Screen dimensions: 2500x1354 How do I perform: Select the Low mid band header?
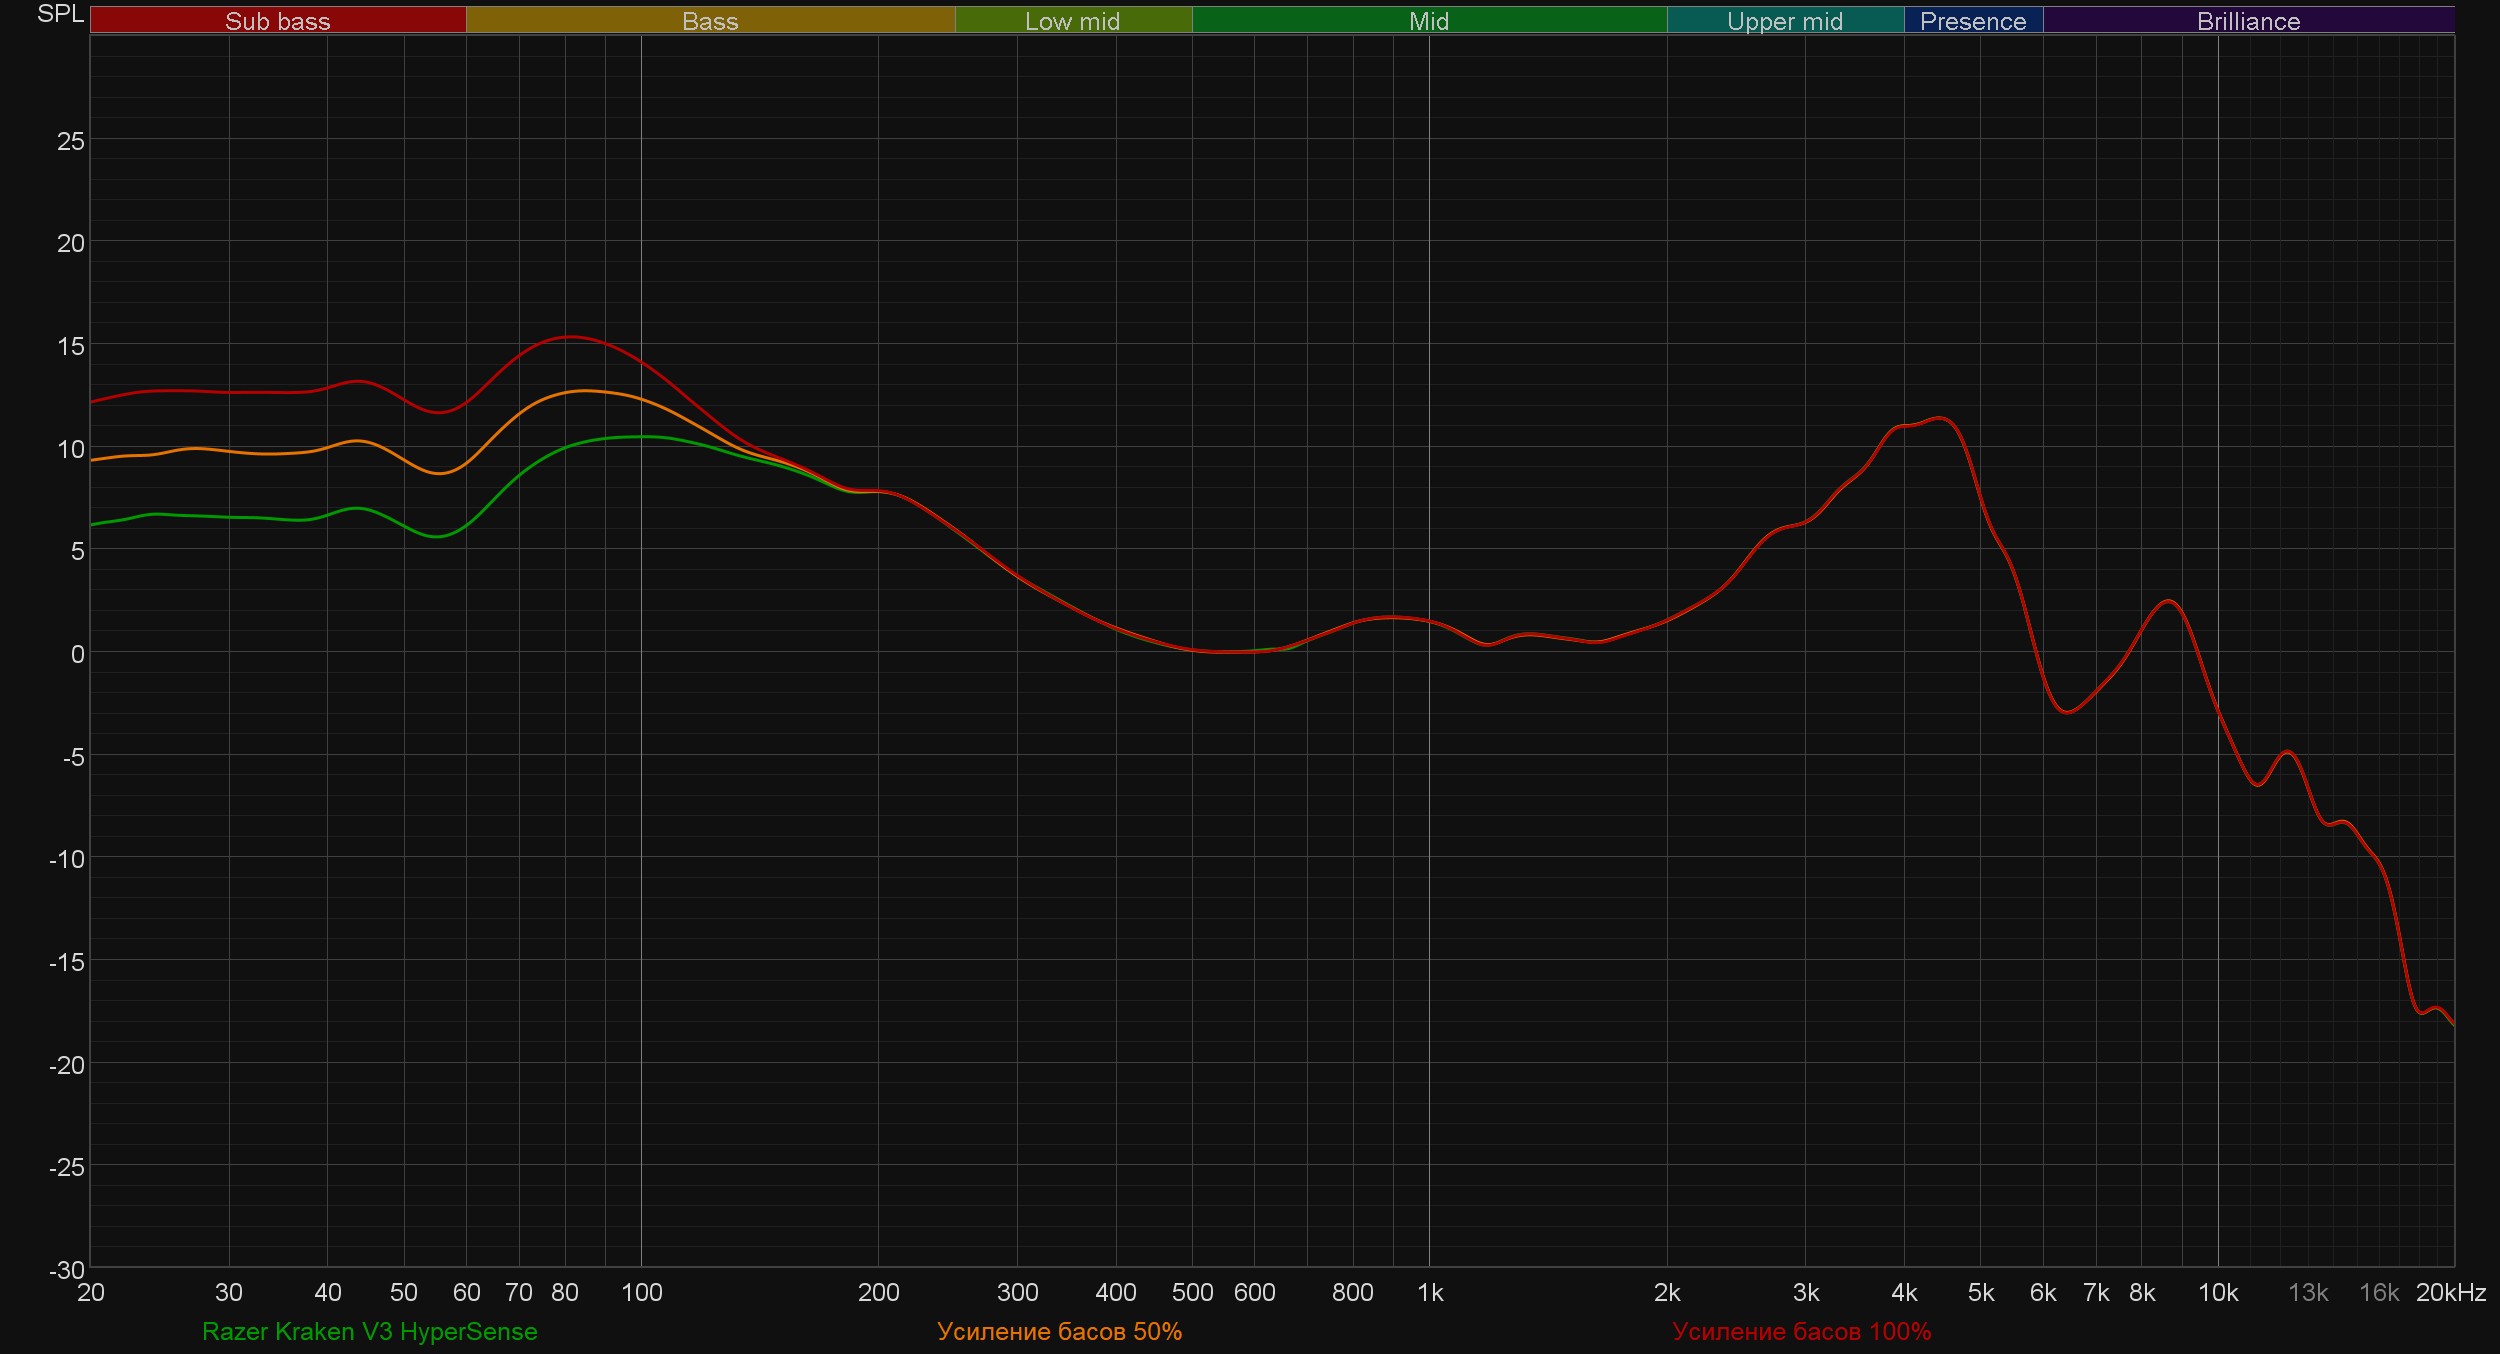[1072, 21]
